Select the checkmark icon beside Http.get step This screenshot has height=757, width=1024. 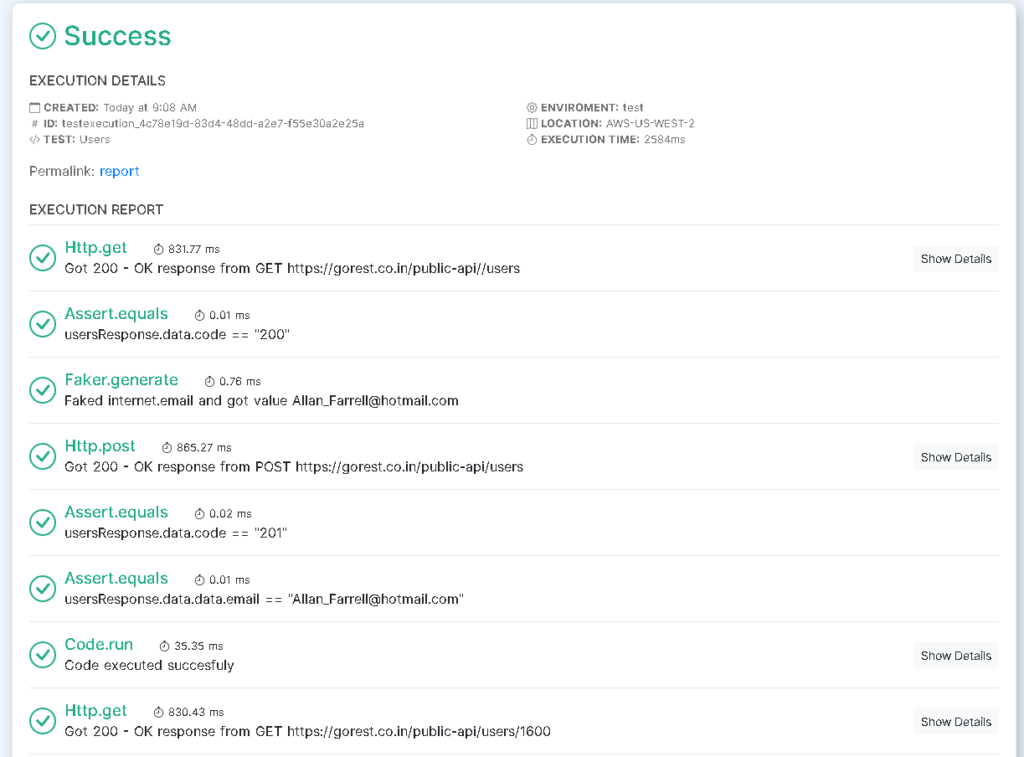pos(42,257)
